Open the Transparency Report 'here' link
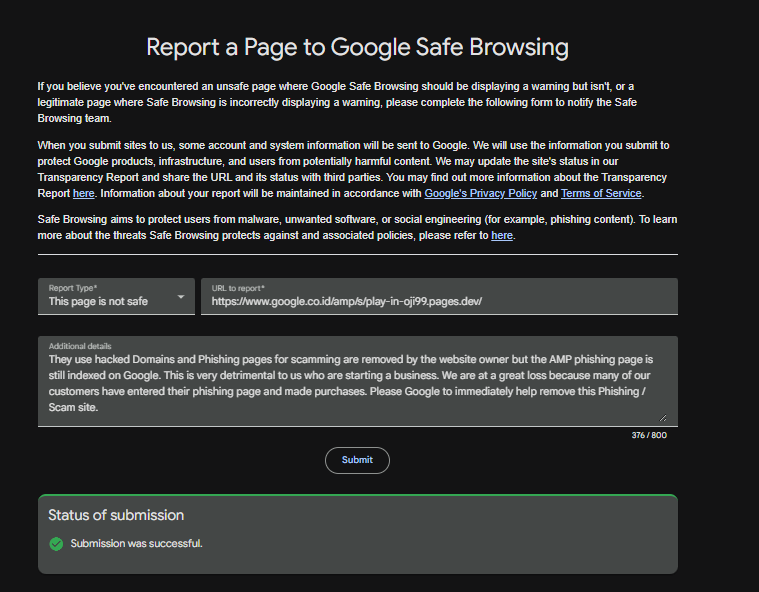The width and height of the screenshot is (759, 592). coord(84,193)
